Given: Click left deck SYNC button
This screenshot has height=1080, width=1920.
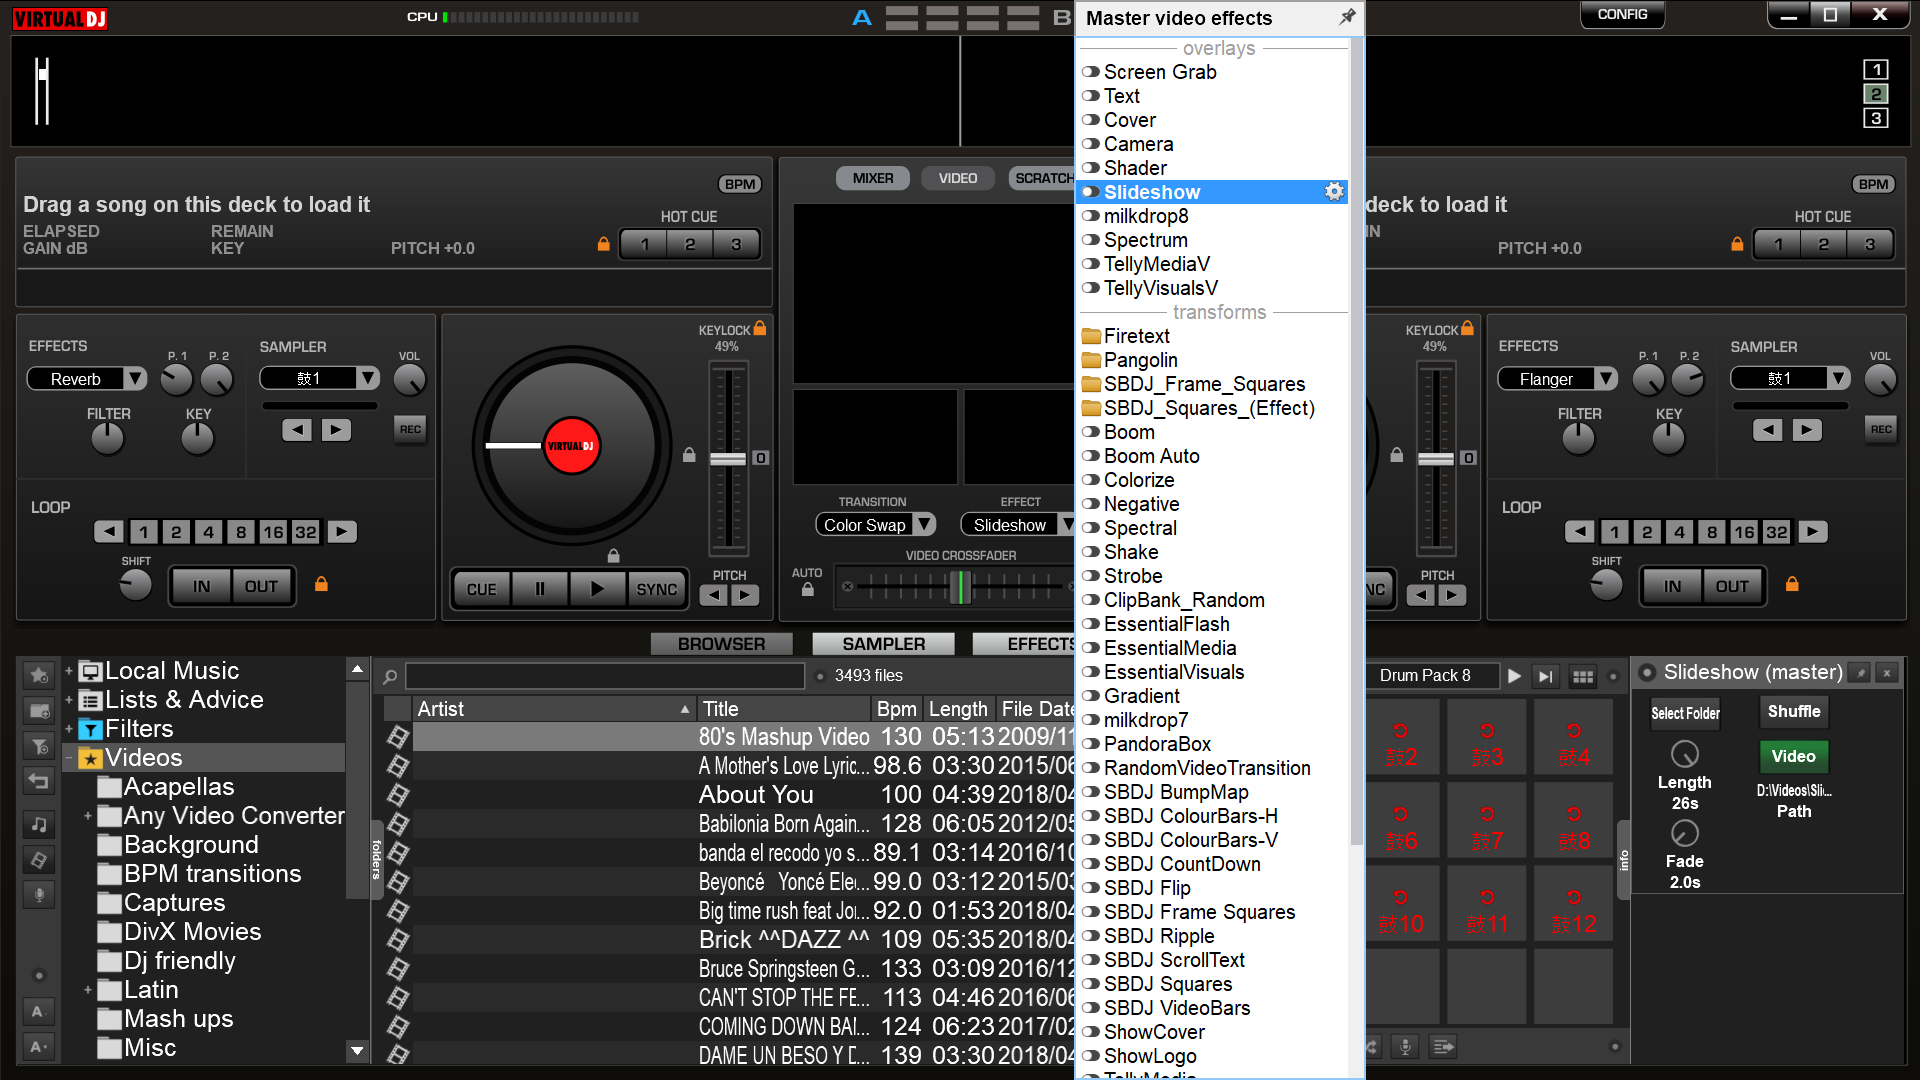Looking at the screenshot, I should click(x=656, y=589).
